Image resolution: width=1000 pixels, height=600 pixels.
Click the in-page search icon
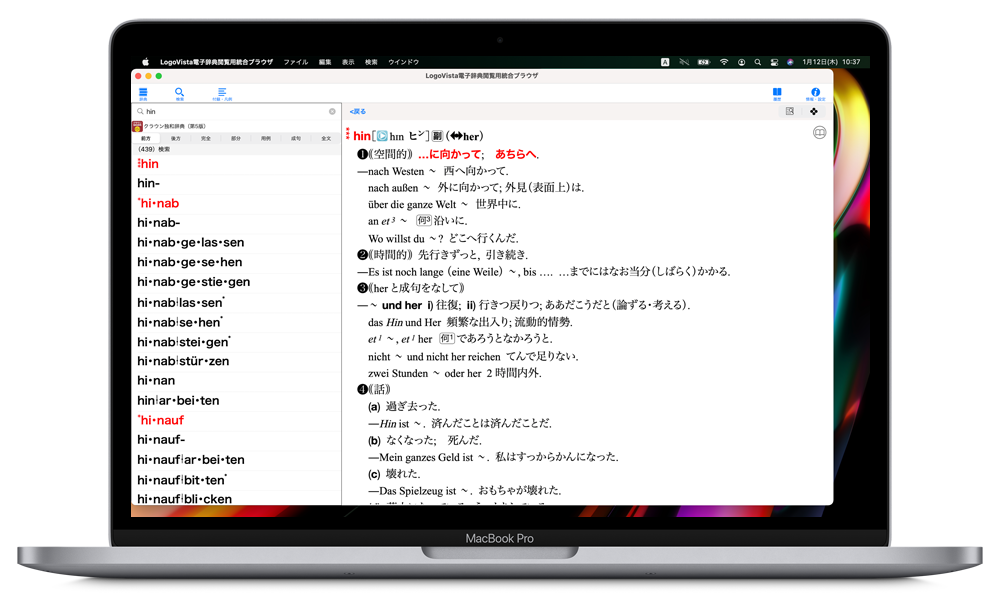(x=790, y=111)
